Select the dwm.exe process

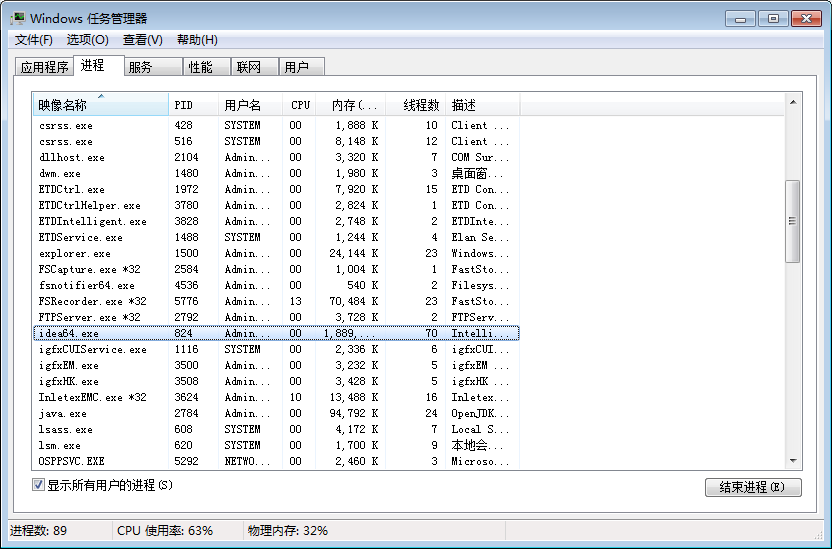276,173
